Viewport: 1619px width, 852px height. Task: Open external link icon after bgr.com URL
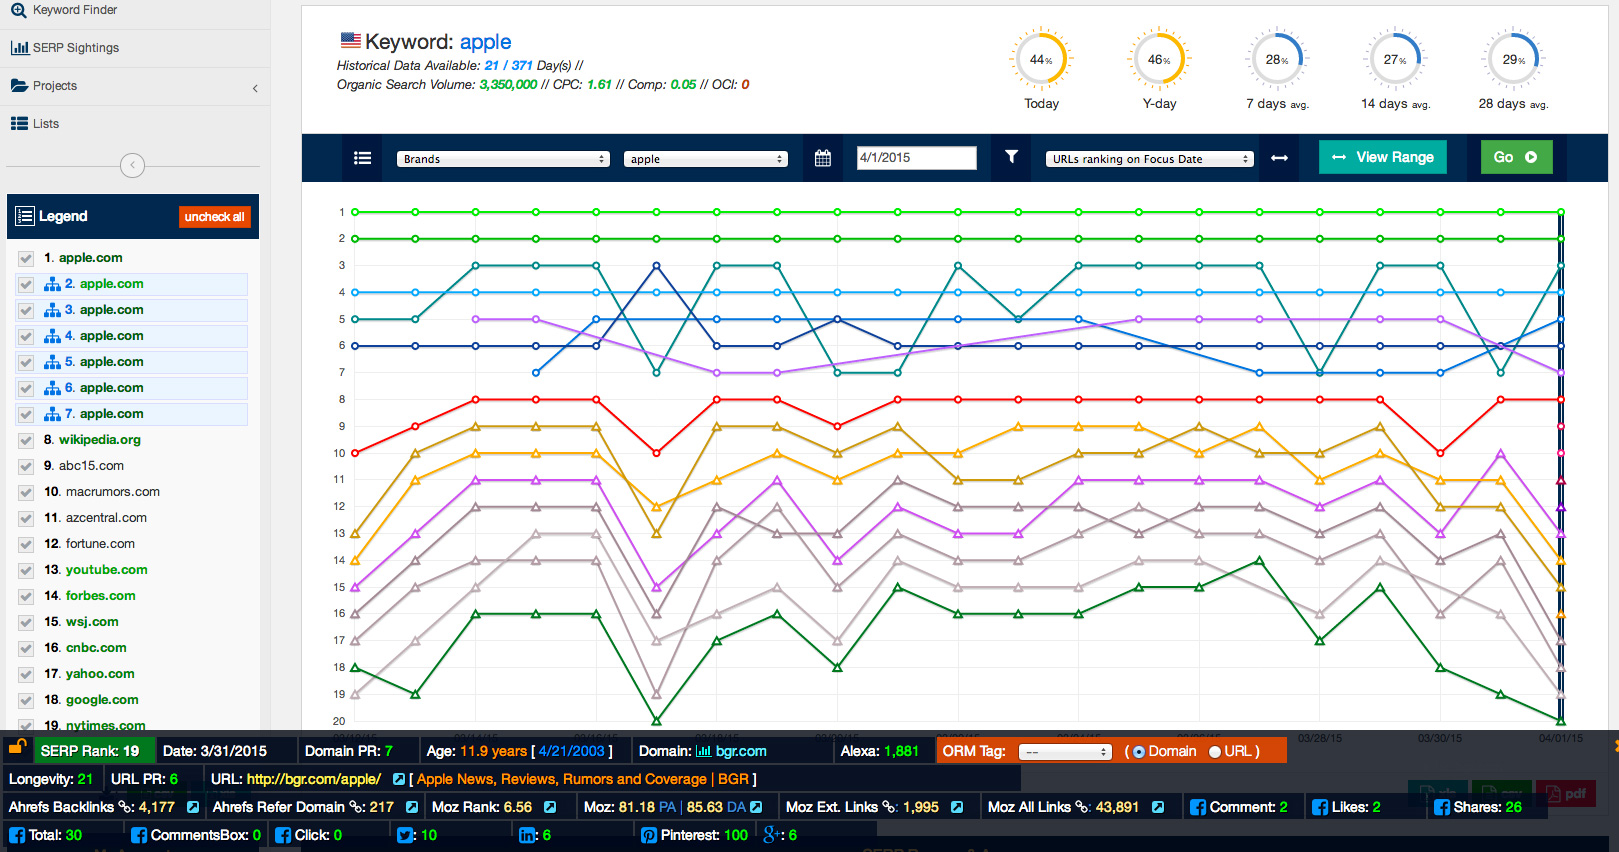click(399, 779)
